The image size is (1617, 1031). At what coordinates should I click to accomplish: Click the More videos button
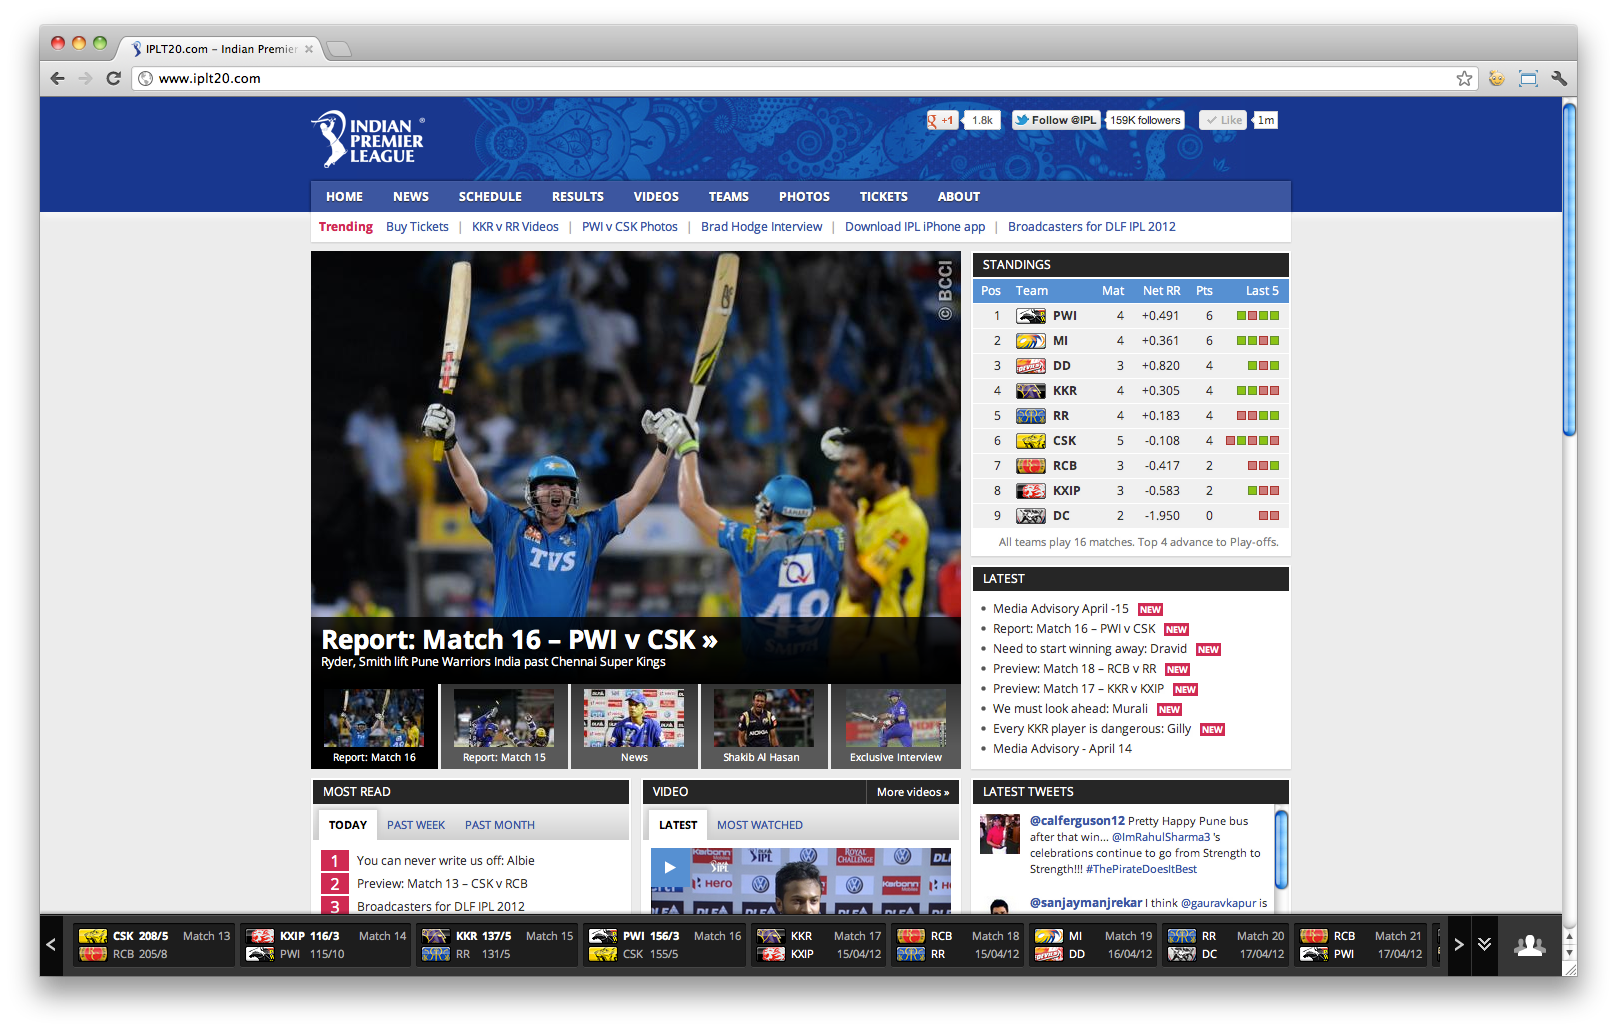[913, 792]
